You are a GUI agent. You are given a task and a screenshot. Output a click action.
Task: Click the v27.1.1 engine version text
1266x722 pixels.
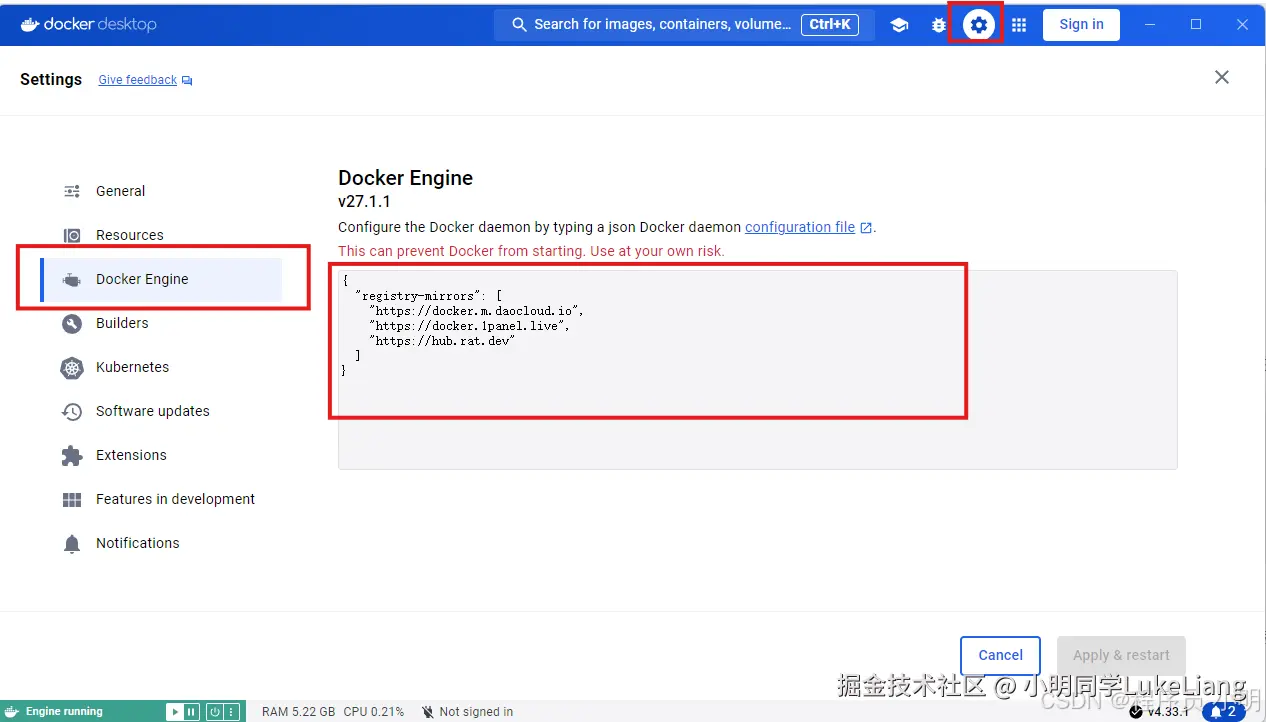pyautogui.click(x=364, y=202)
